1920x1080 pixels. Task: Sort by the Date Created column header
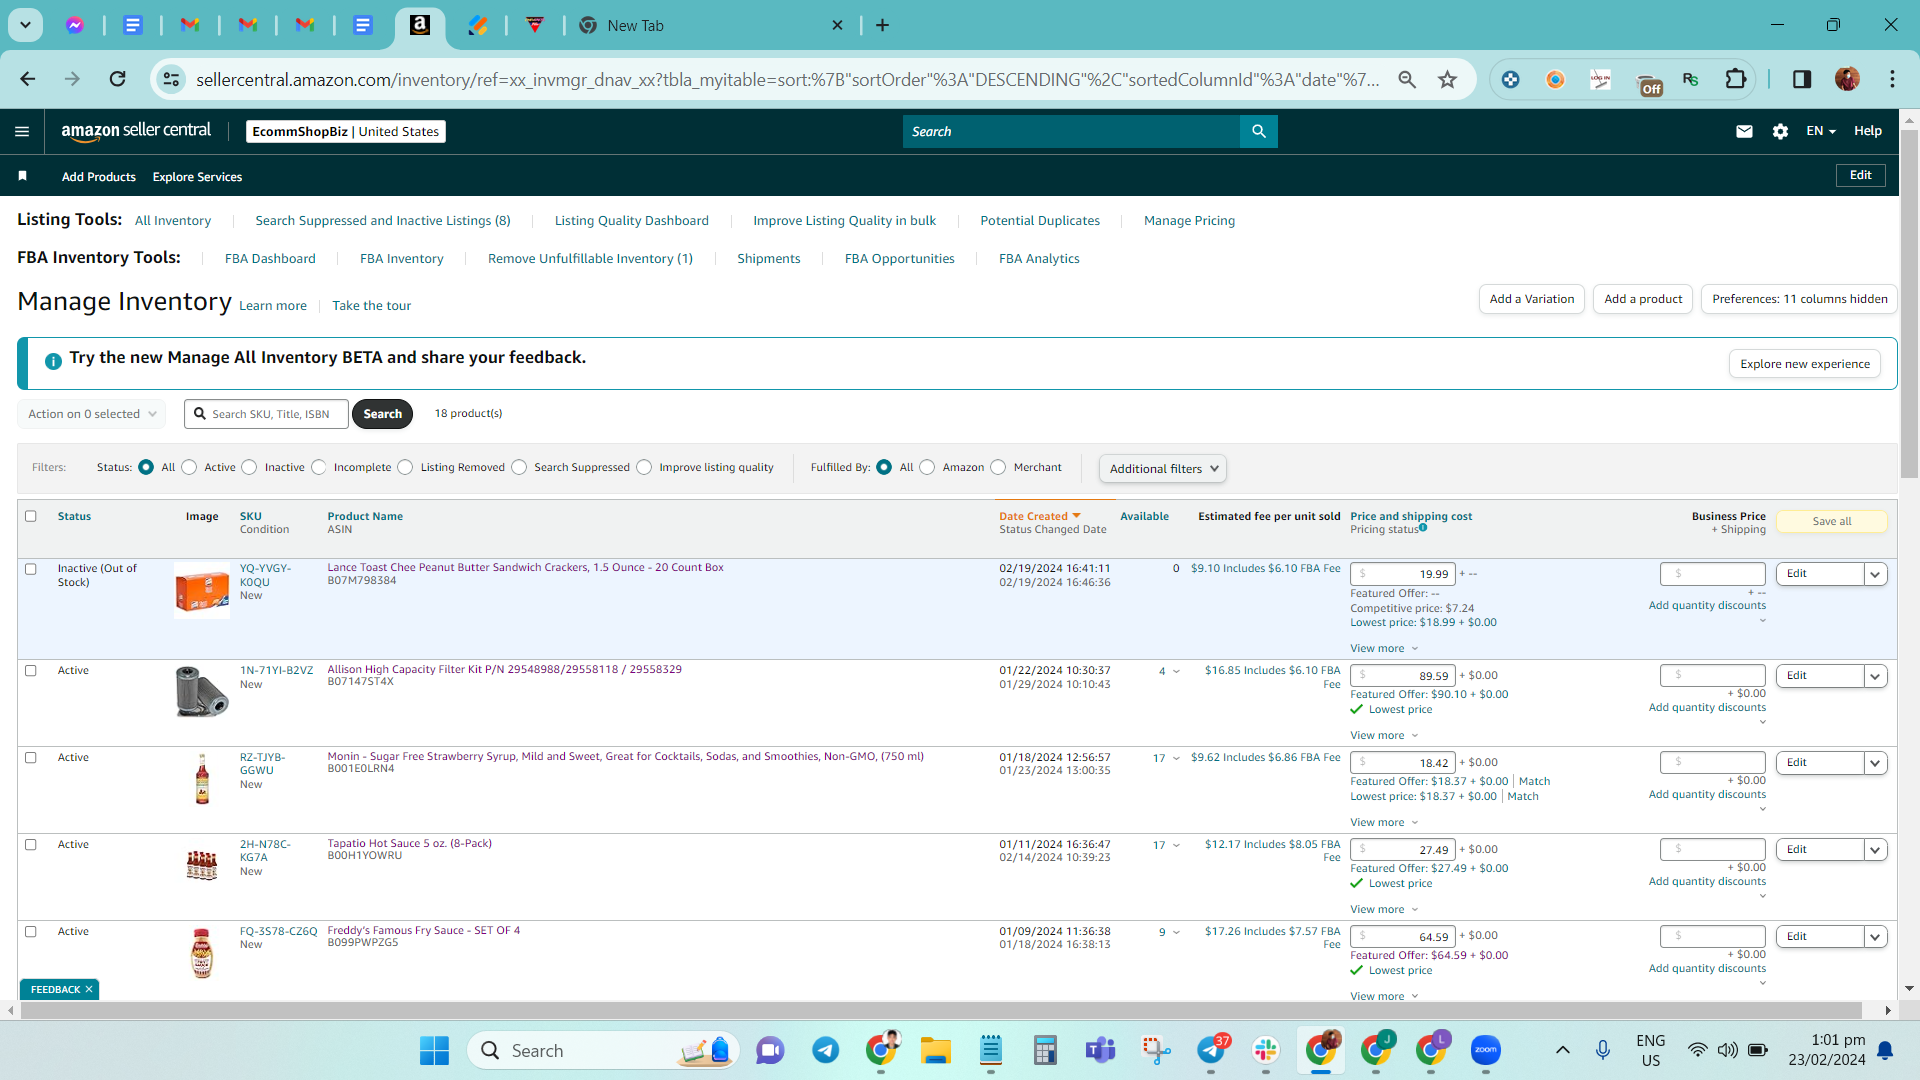pyautogui.click(x=1040, y=516)
